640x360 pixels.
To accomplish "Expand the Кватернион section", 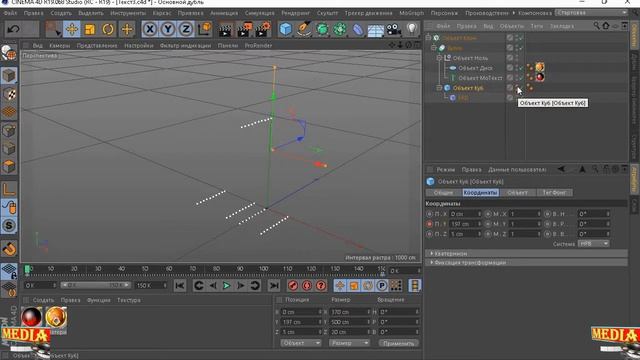I will click(527, 253).
